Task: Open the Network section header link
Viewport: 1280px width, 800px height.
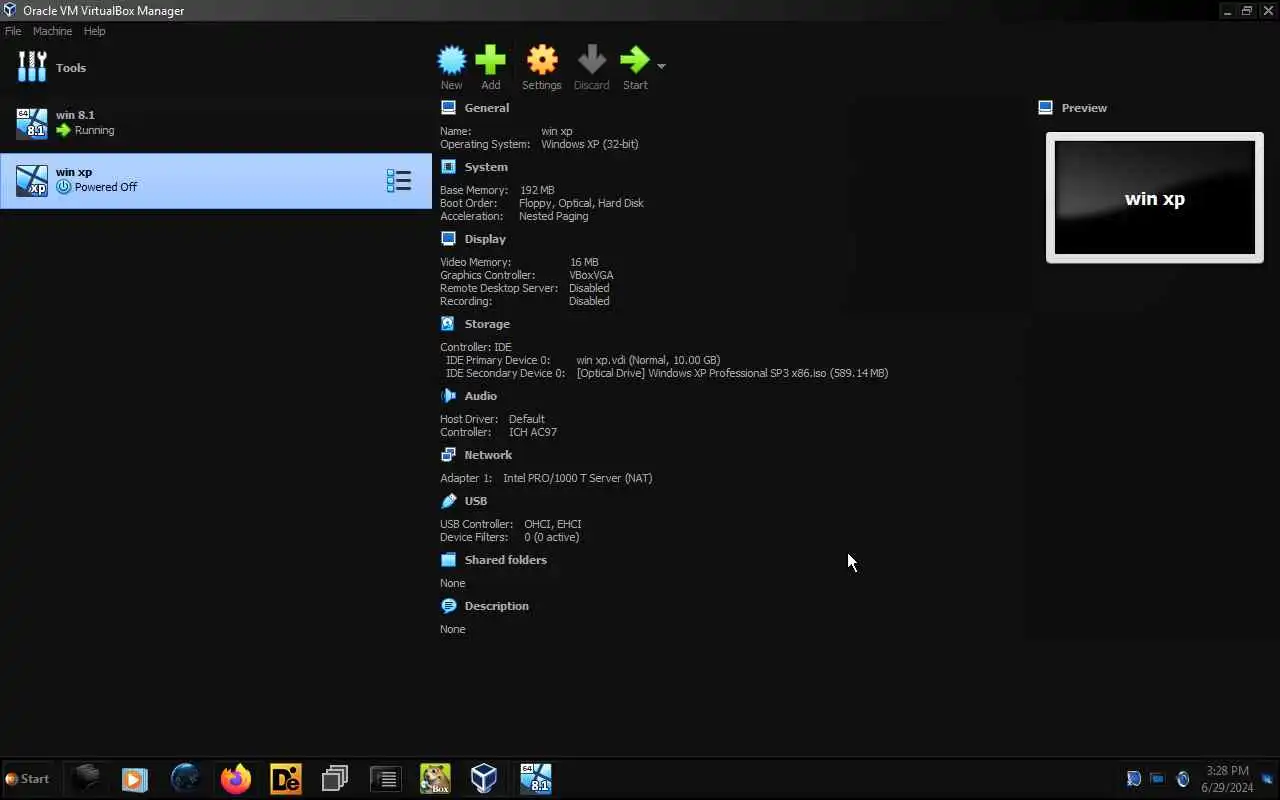Action: coord(488,455)
